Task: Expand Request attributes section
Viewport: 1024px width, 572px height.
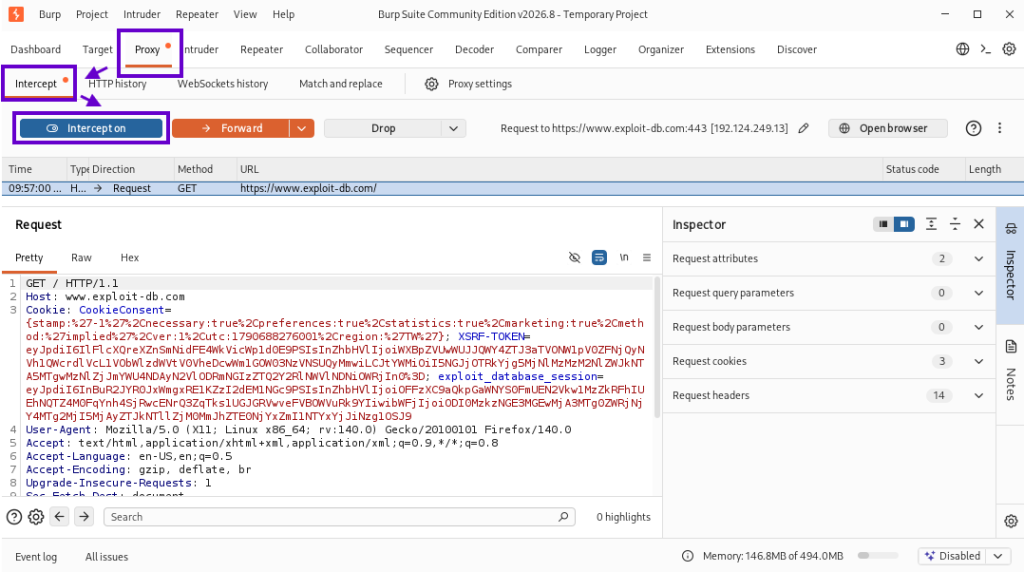Action: coord(978,259)
